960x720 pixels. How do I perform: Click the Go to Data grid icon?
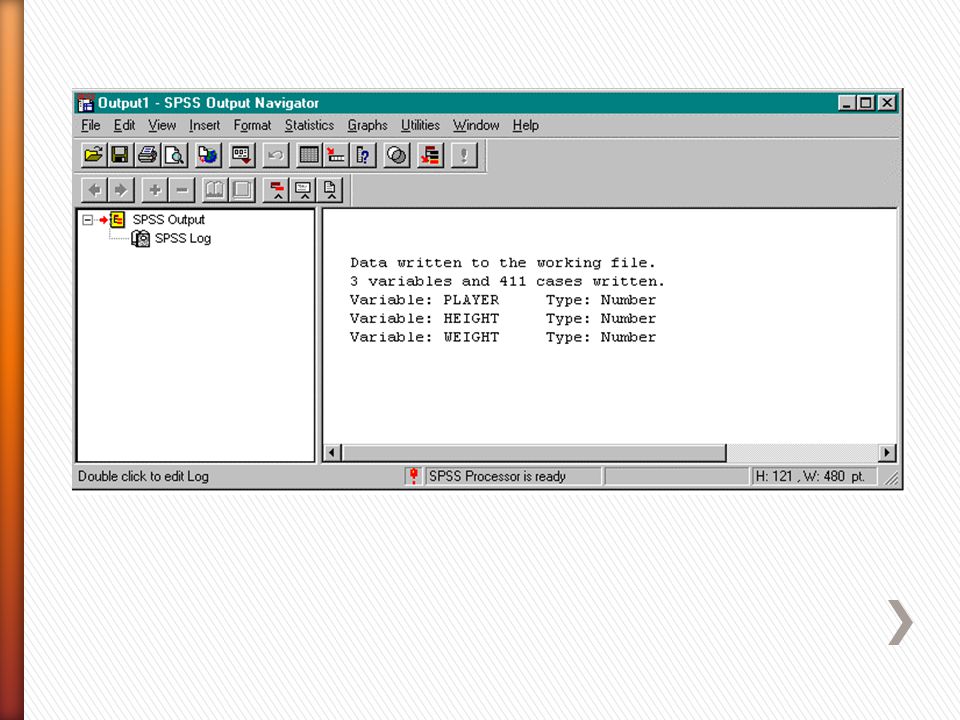309,155
